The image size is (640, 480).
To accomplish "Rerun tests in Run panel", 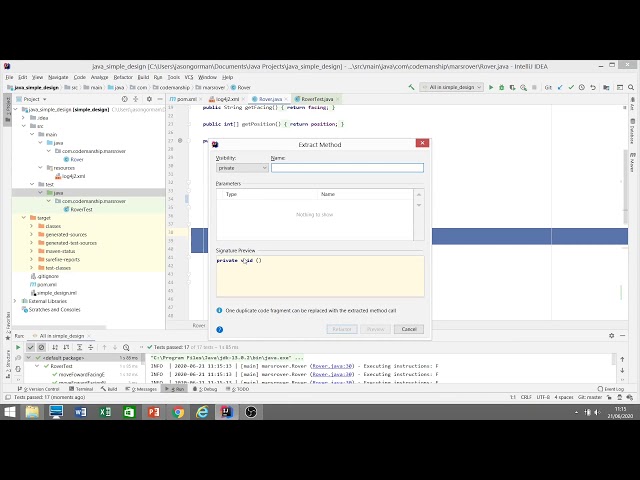I will pyautogui.click(x=18, y=347).
